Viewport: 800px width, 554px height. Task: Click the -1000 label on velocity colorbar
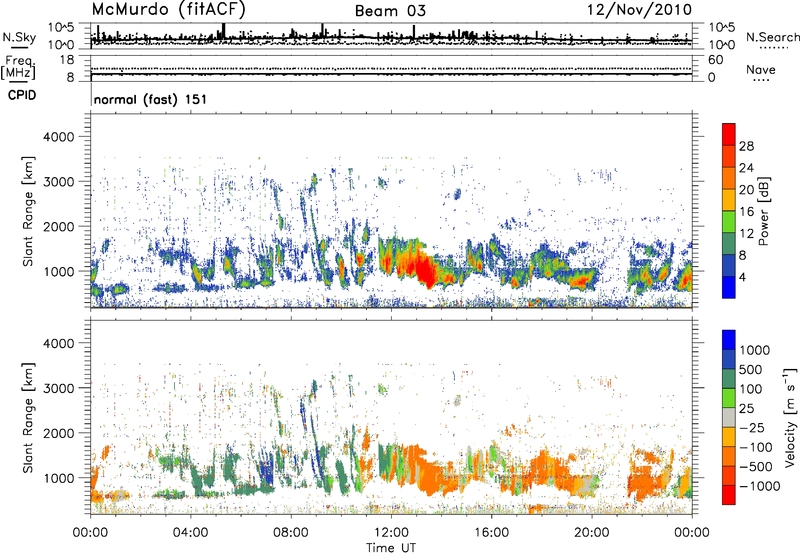pos(759,486)
